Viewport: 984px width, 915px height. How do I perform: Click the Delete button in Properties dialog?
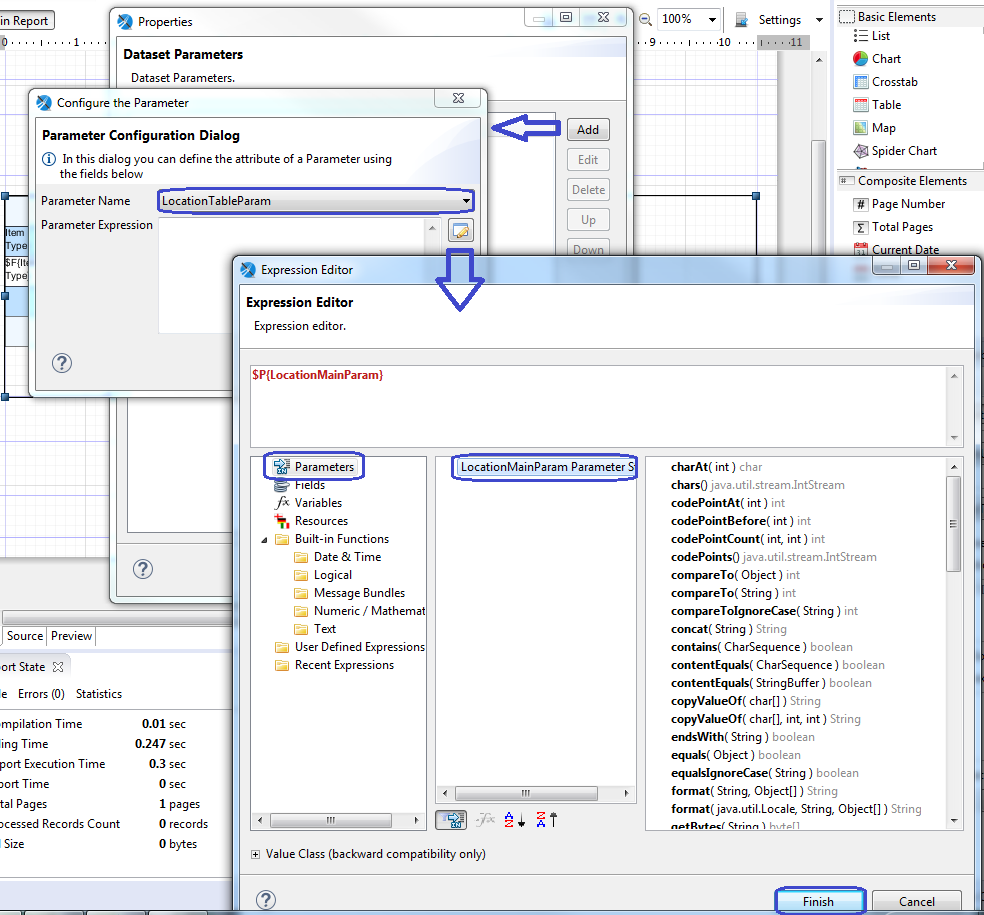click(x=588, y=190)
